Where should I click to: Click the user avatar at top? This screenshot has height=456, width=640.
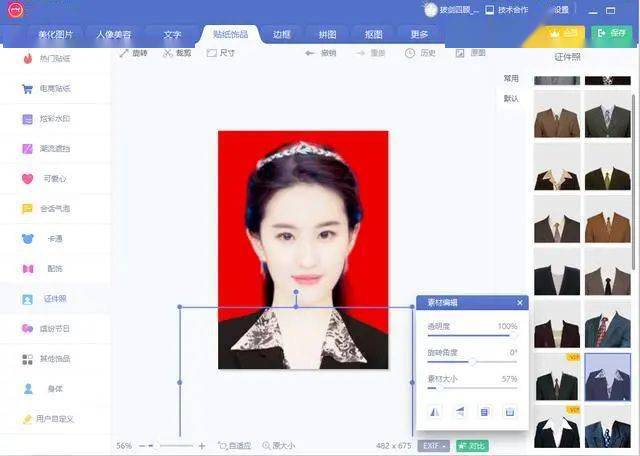[x=431, y=10]
